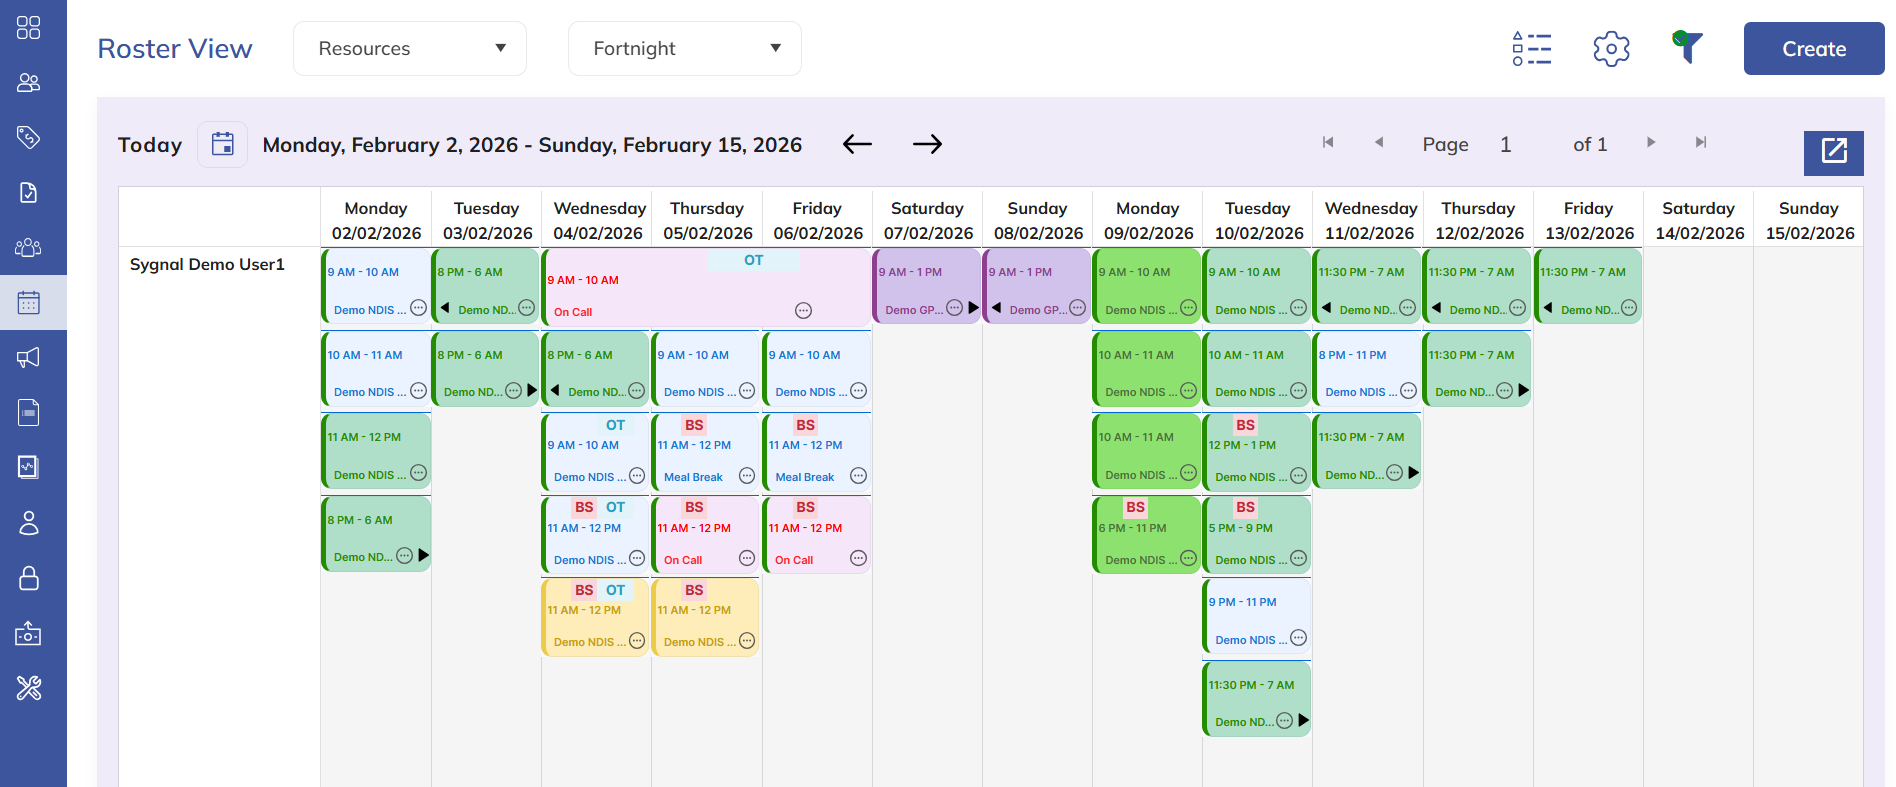Click the calendar date picker icon

click(222, 145)
